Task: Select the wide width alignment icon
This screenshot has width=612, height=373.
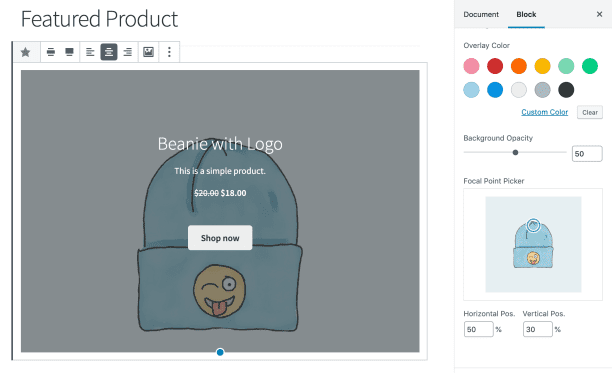Action: point(51,52)
